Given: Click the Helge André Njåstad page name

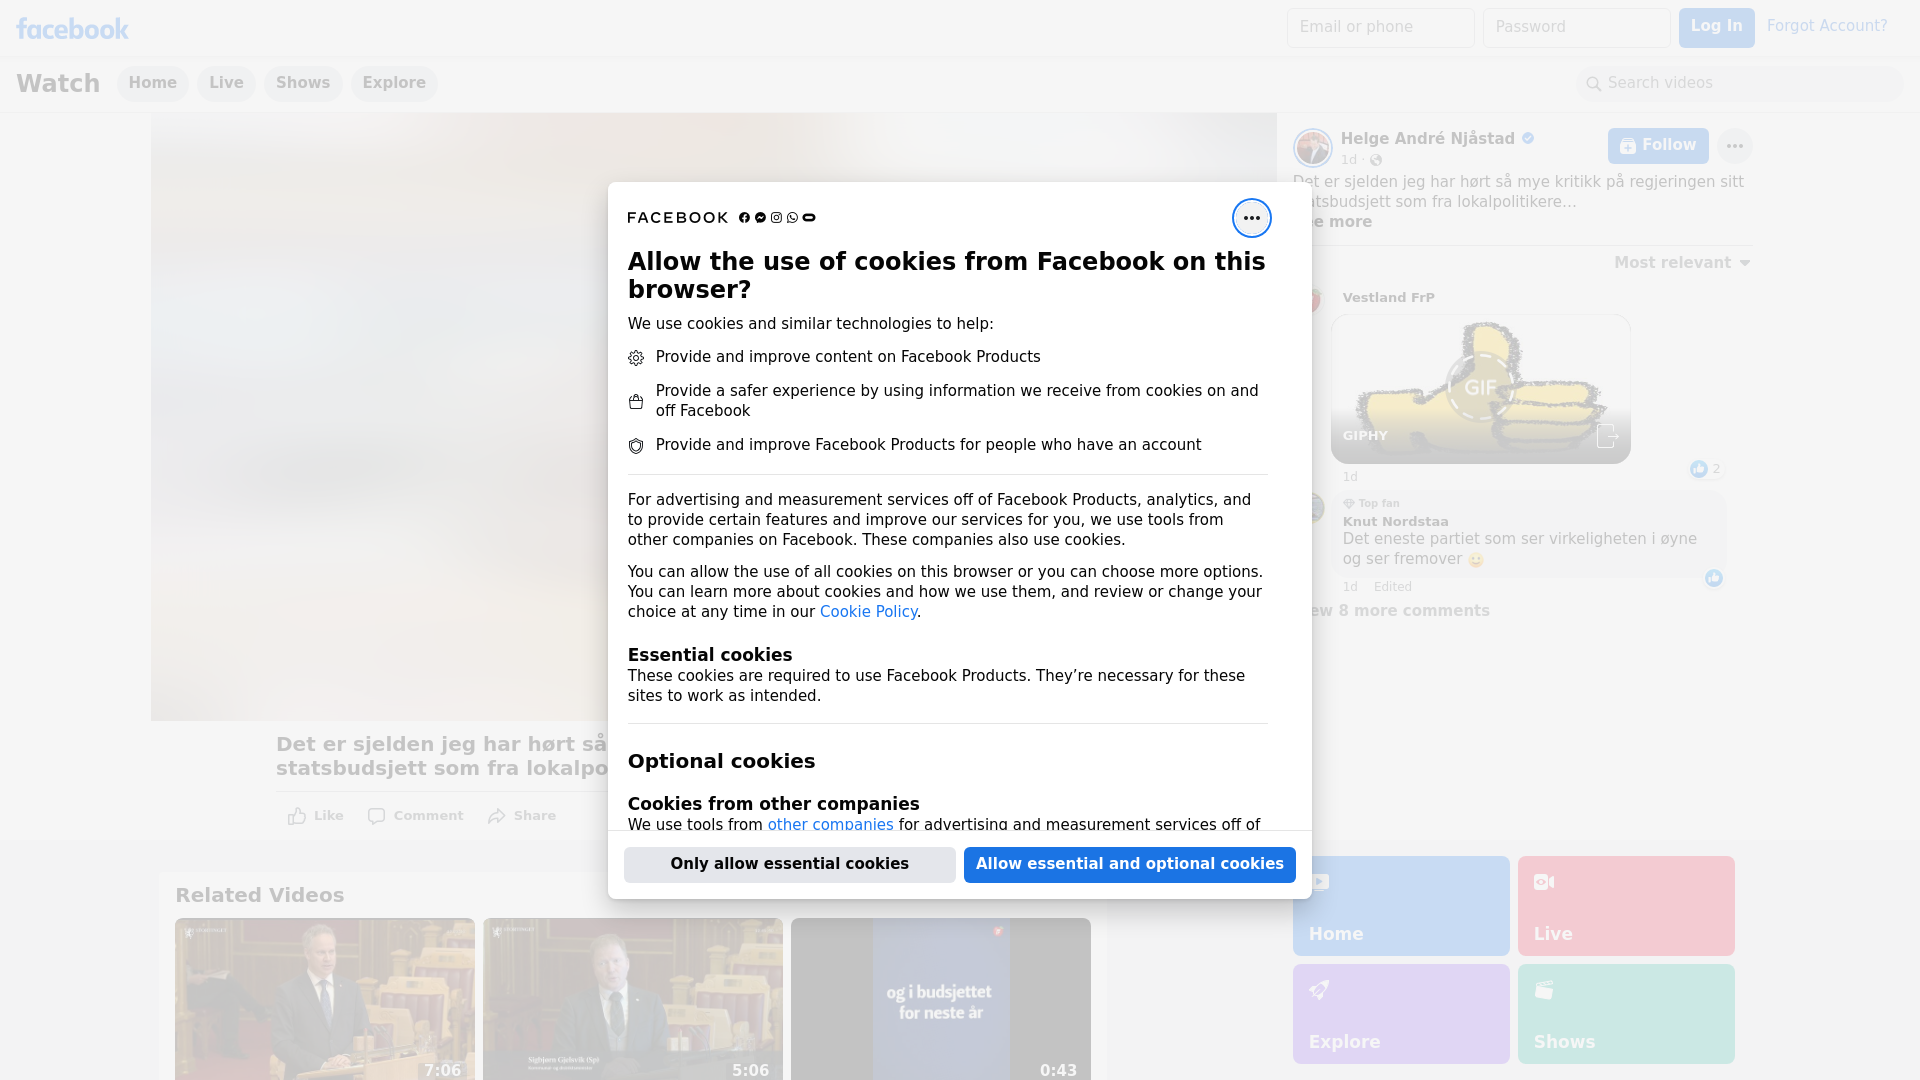Looking at the screenshot, I should [x=1427, y=139].
